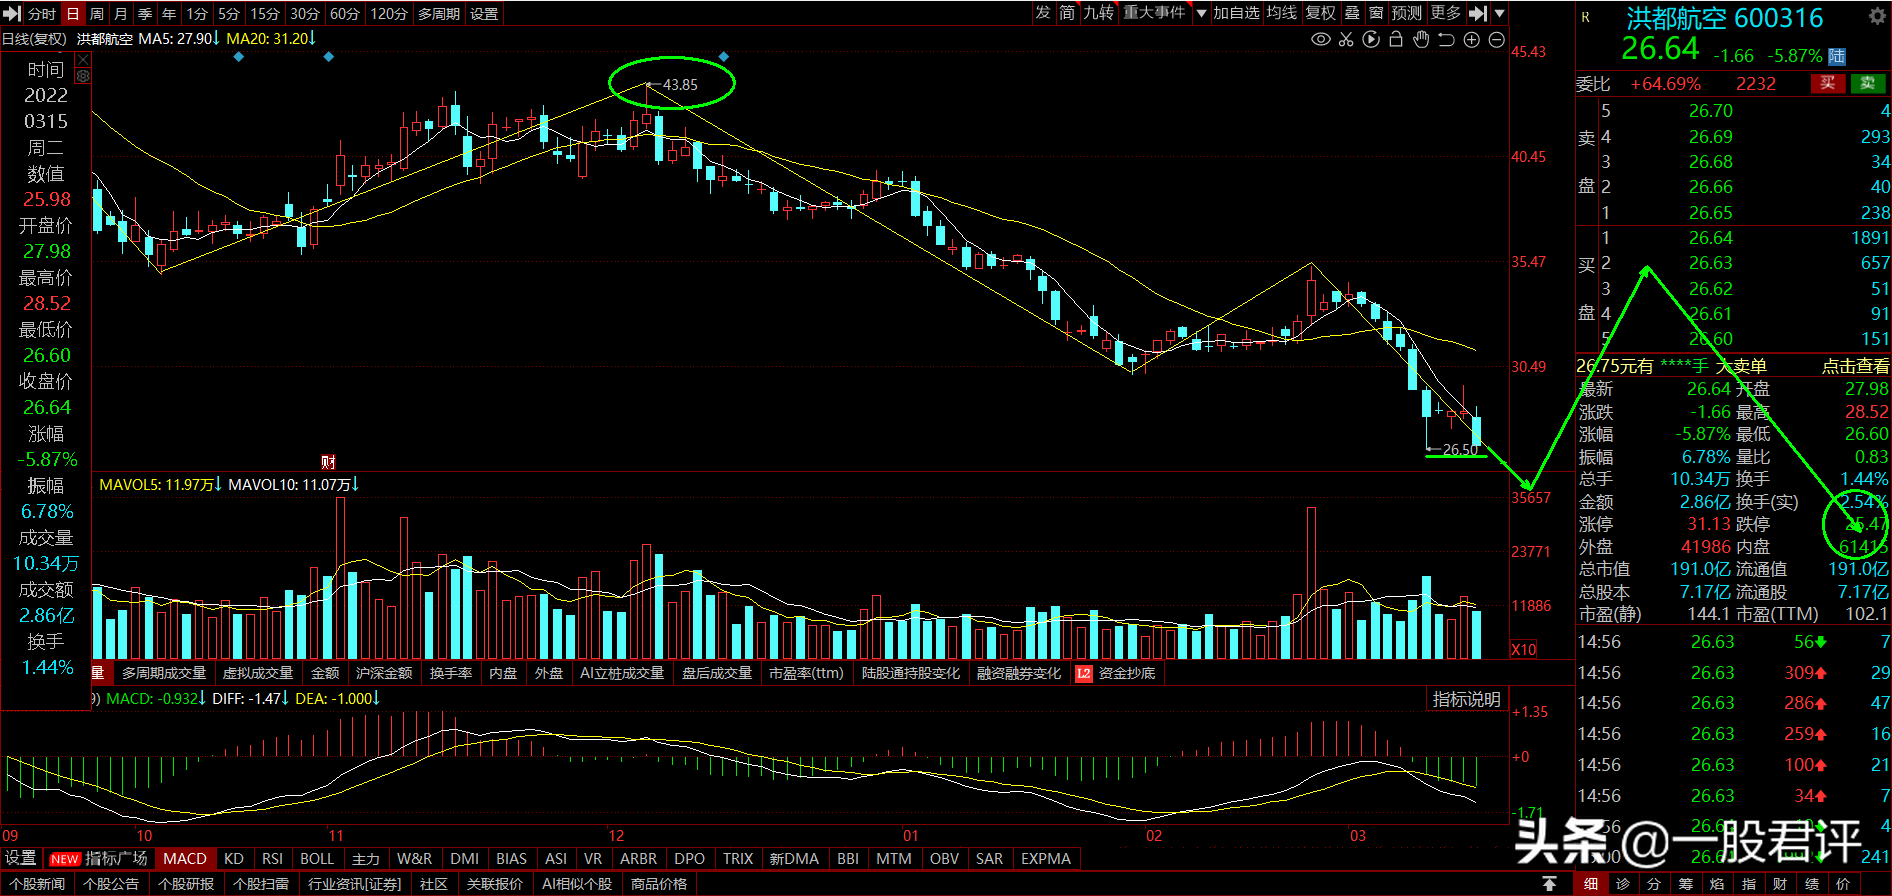Toggle the 九转 indicator
The width and height of the screenshot is (1892, 896).
1098,13
